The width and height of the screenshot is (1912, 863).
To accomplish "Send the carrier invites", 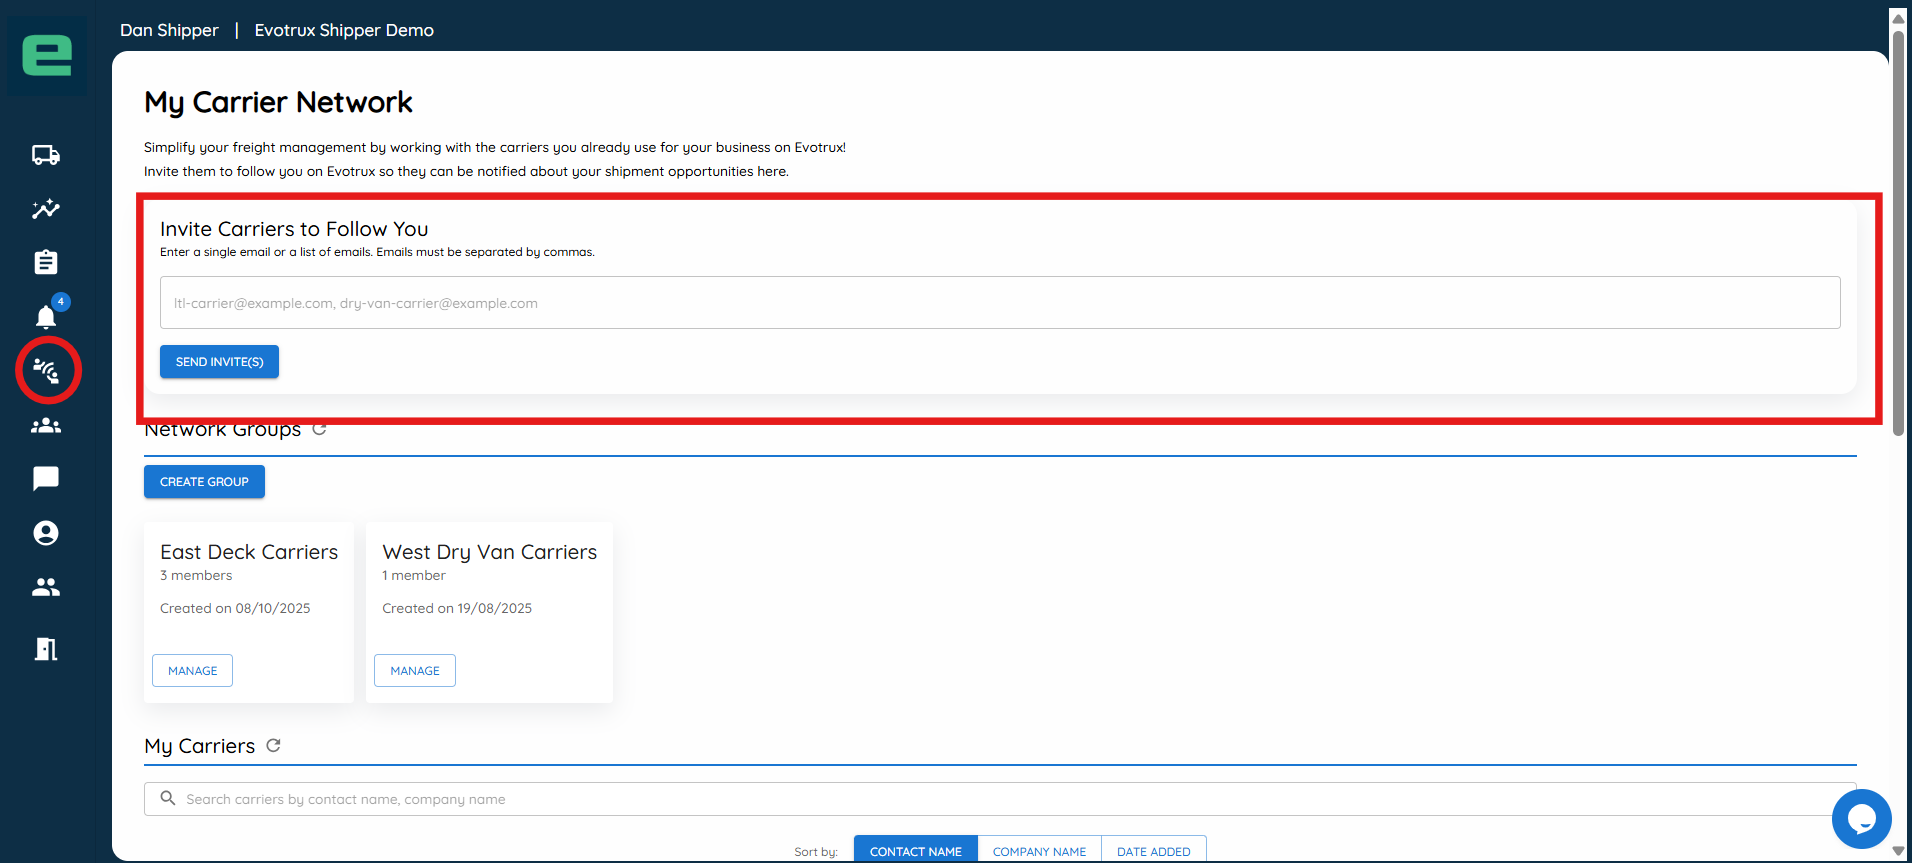I will (x=219, y=362).
